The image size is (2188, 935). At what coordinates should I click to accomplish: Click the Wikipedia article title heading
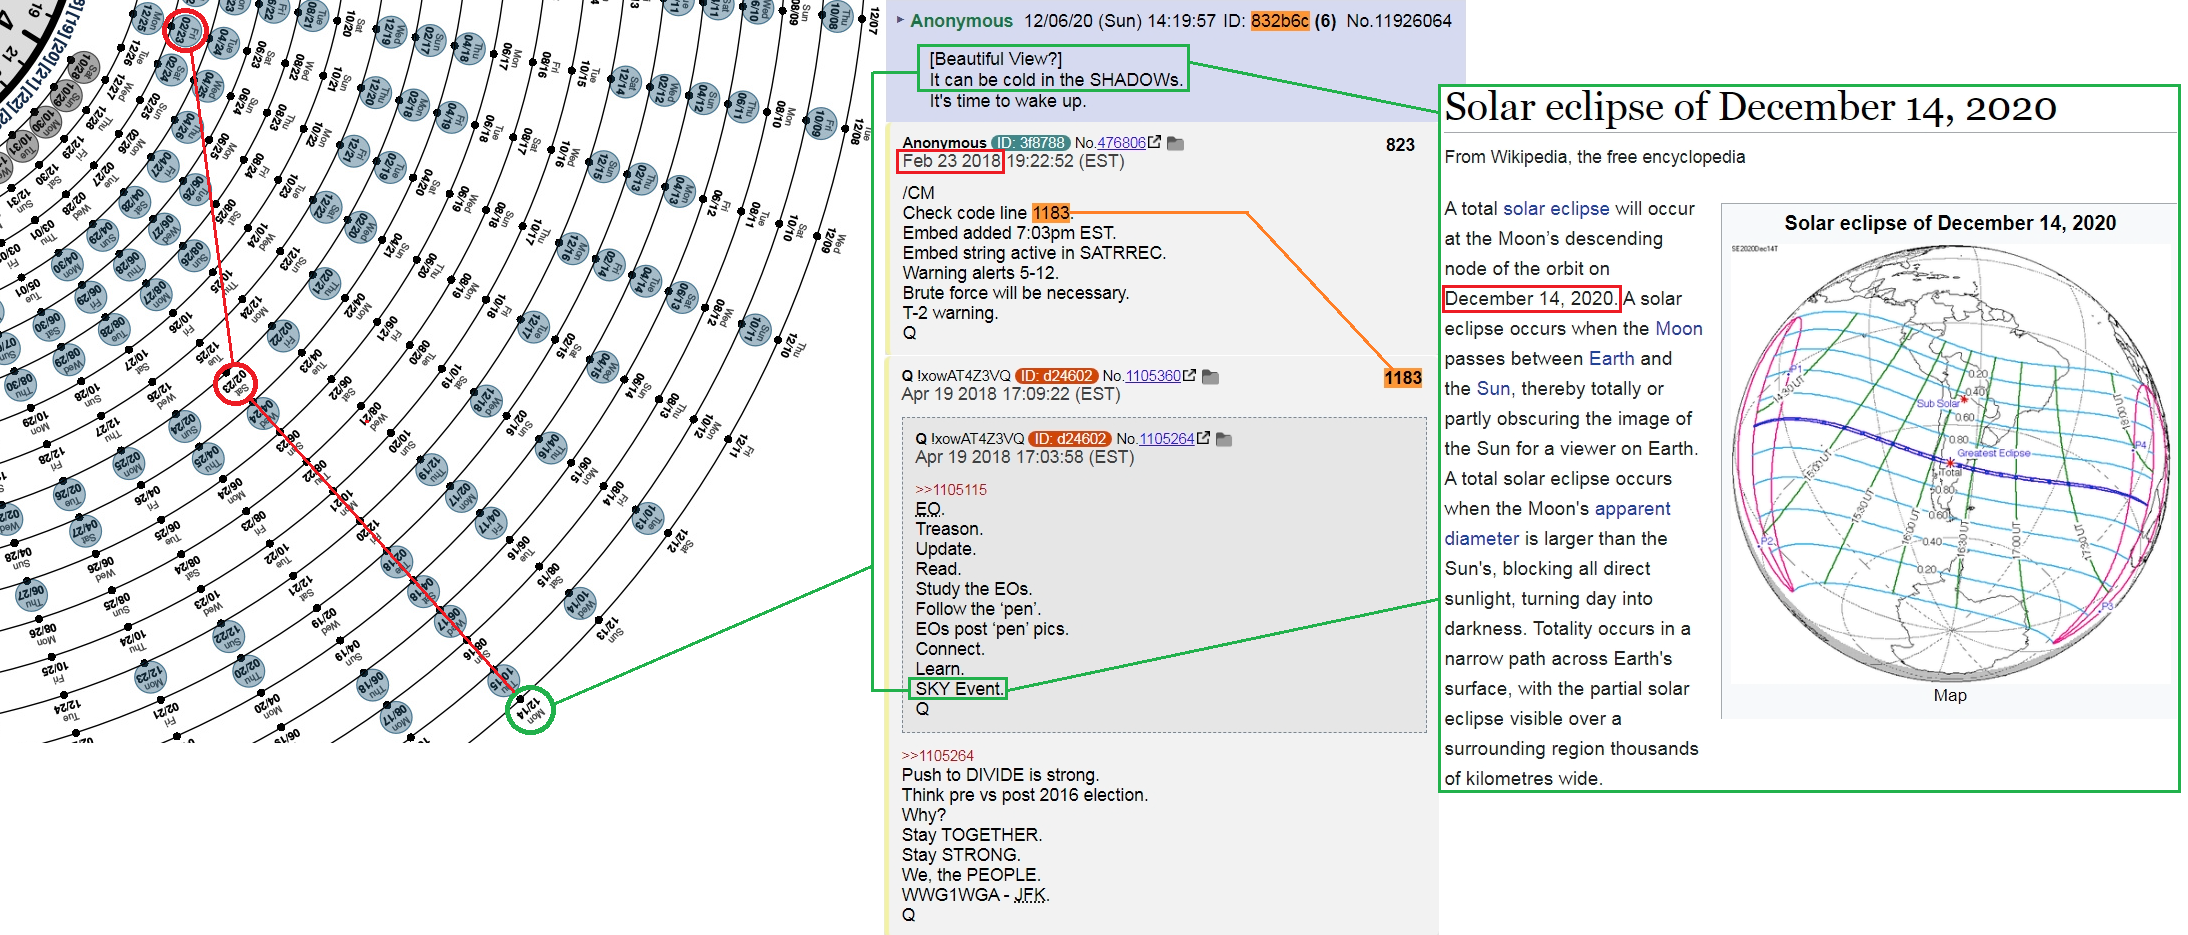[x=1750, y=107]
